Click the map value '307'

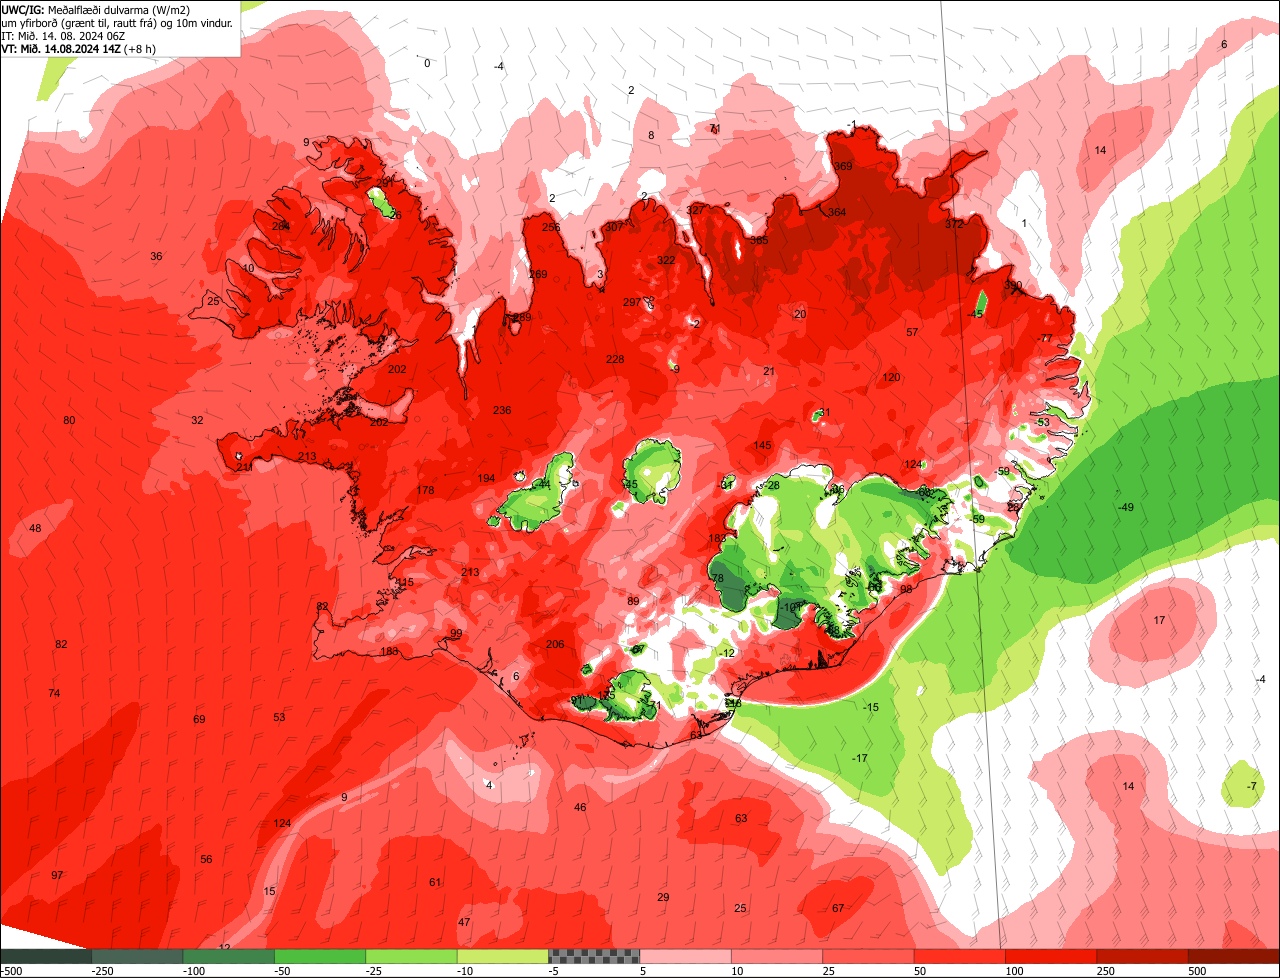[613, 227]
